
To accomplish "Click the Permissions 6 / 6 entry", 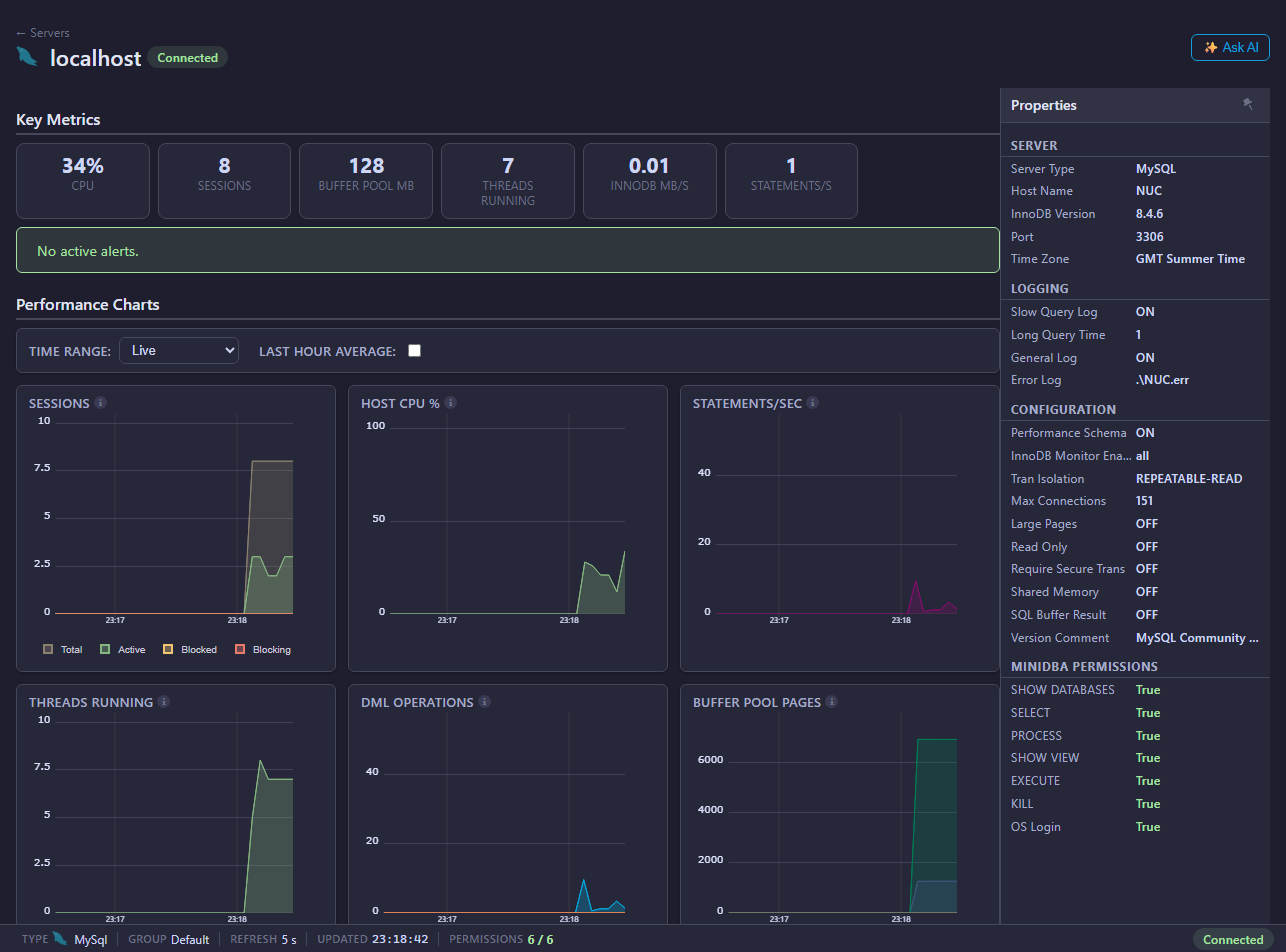I will pos(501,939).
